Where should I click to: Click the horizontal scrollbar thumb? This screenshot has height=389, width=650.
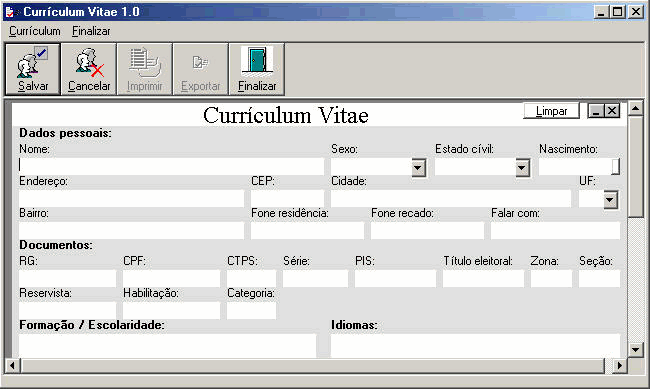[313, 365]
